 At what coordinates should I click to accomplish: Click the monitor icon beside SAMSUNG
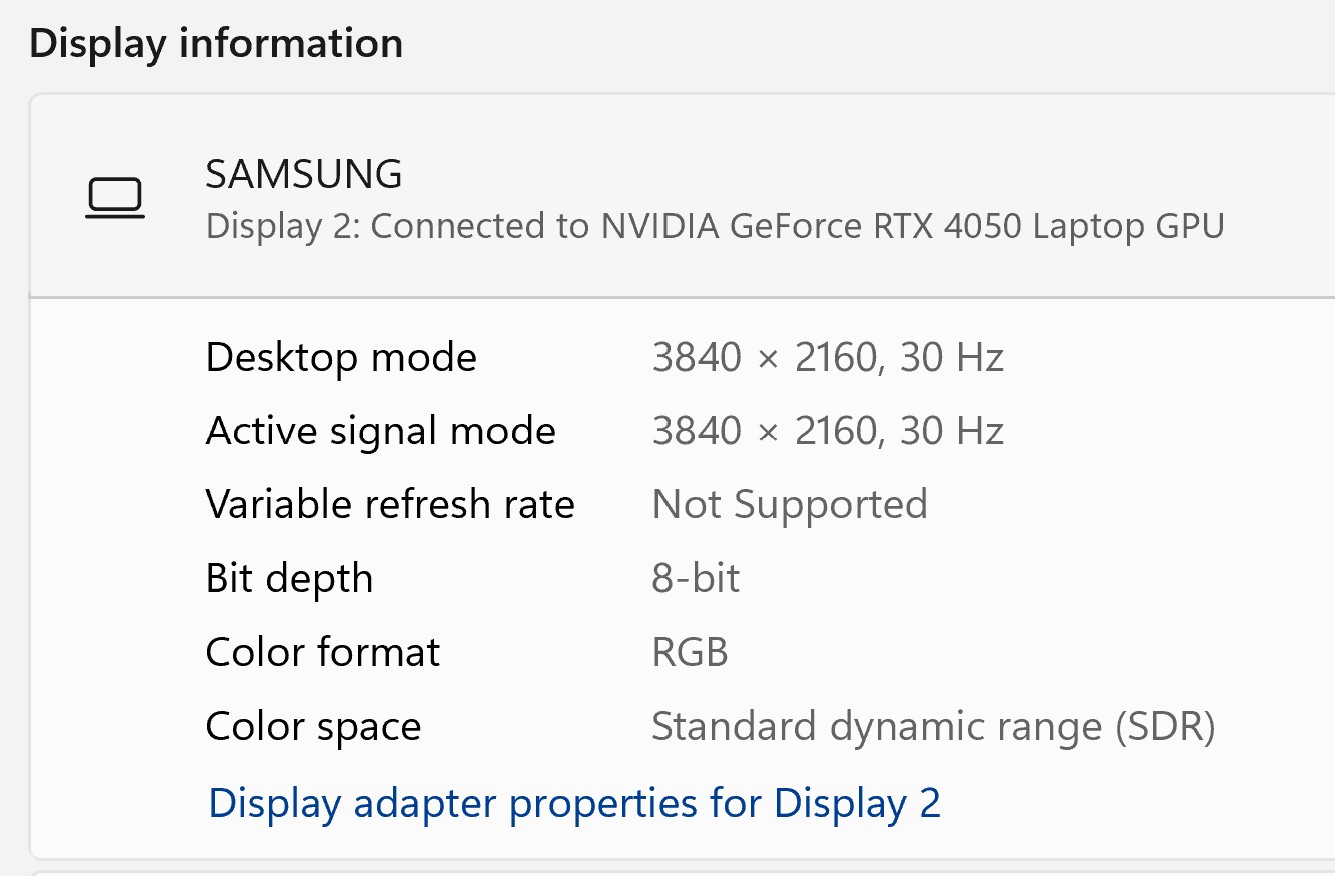(x=115, y=198)
